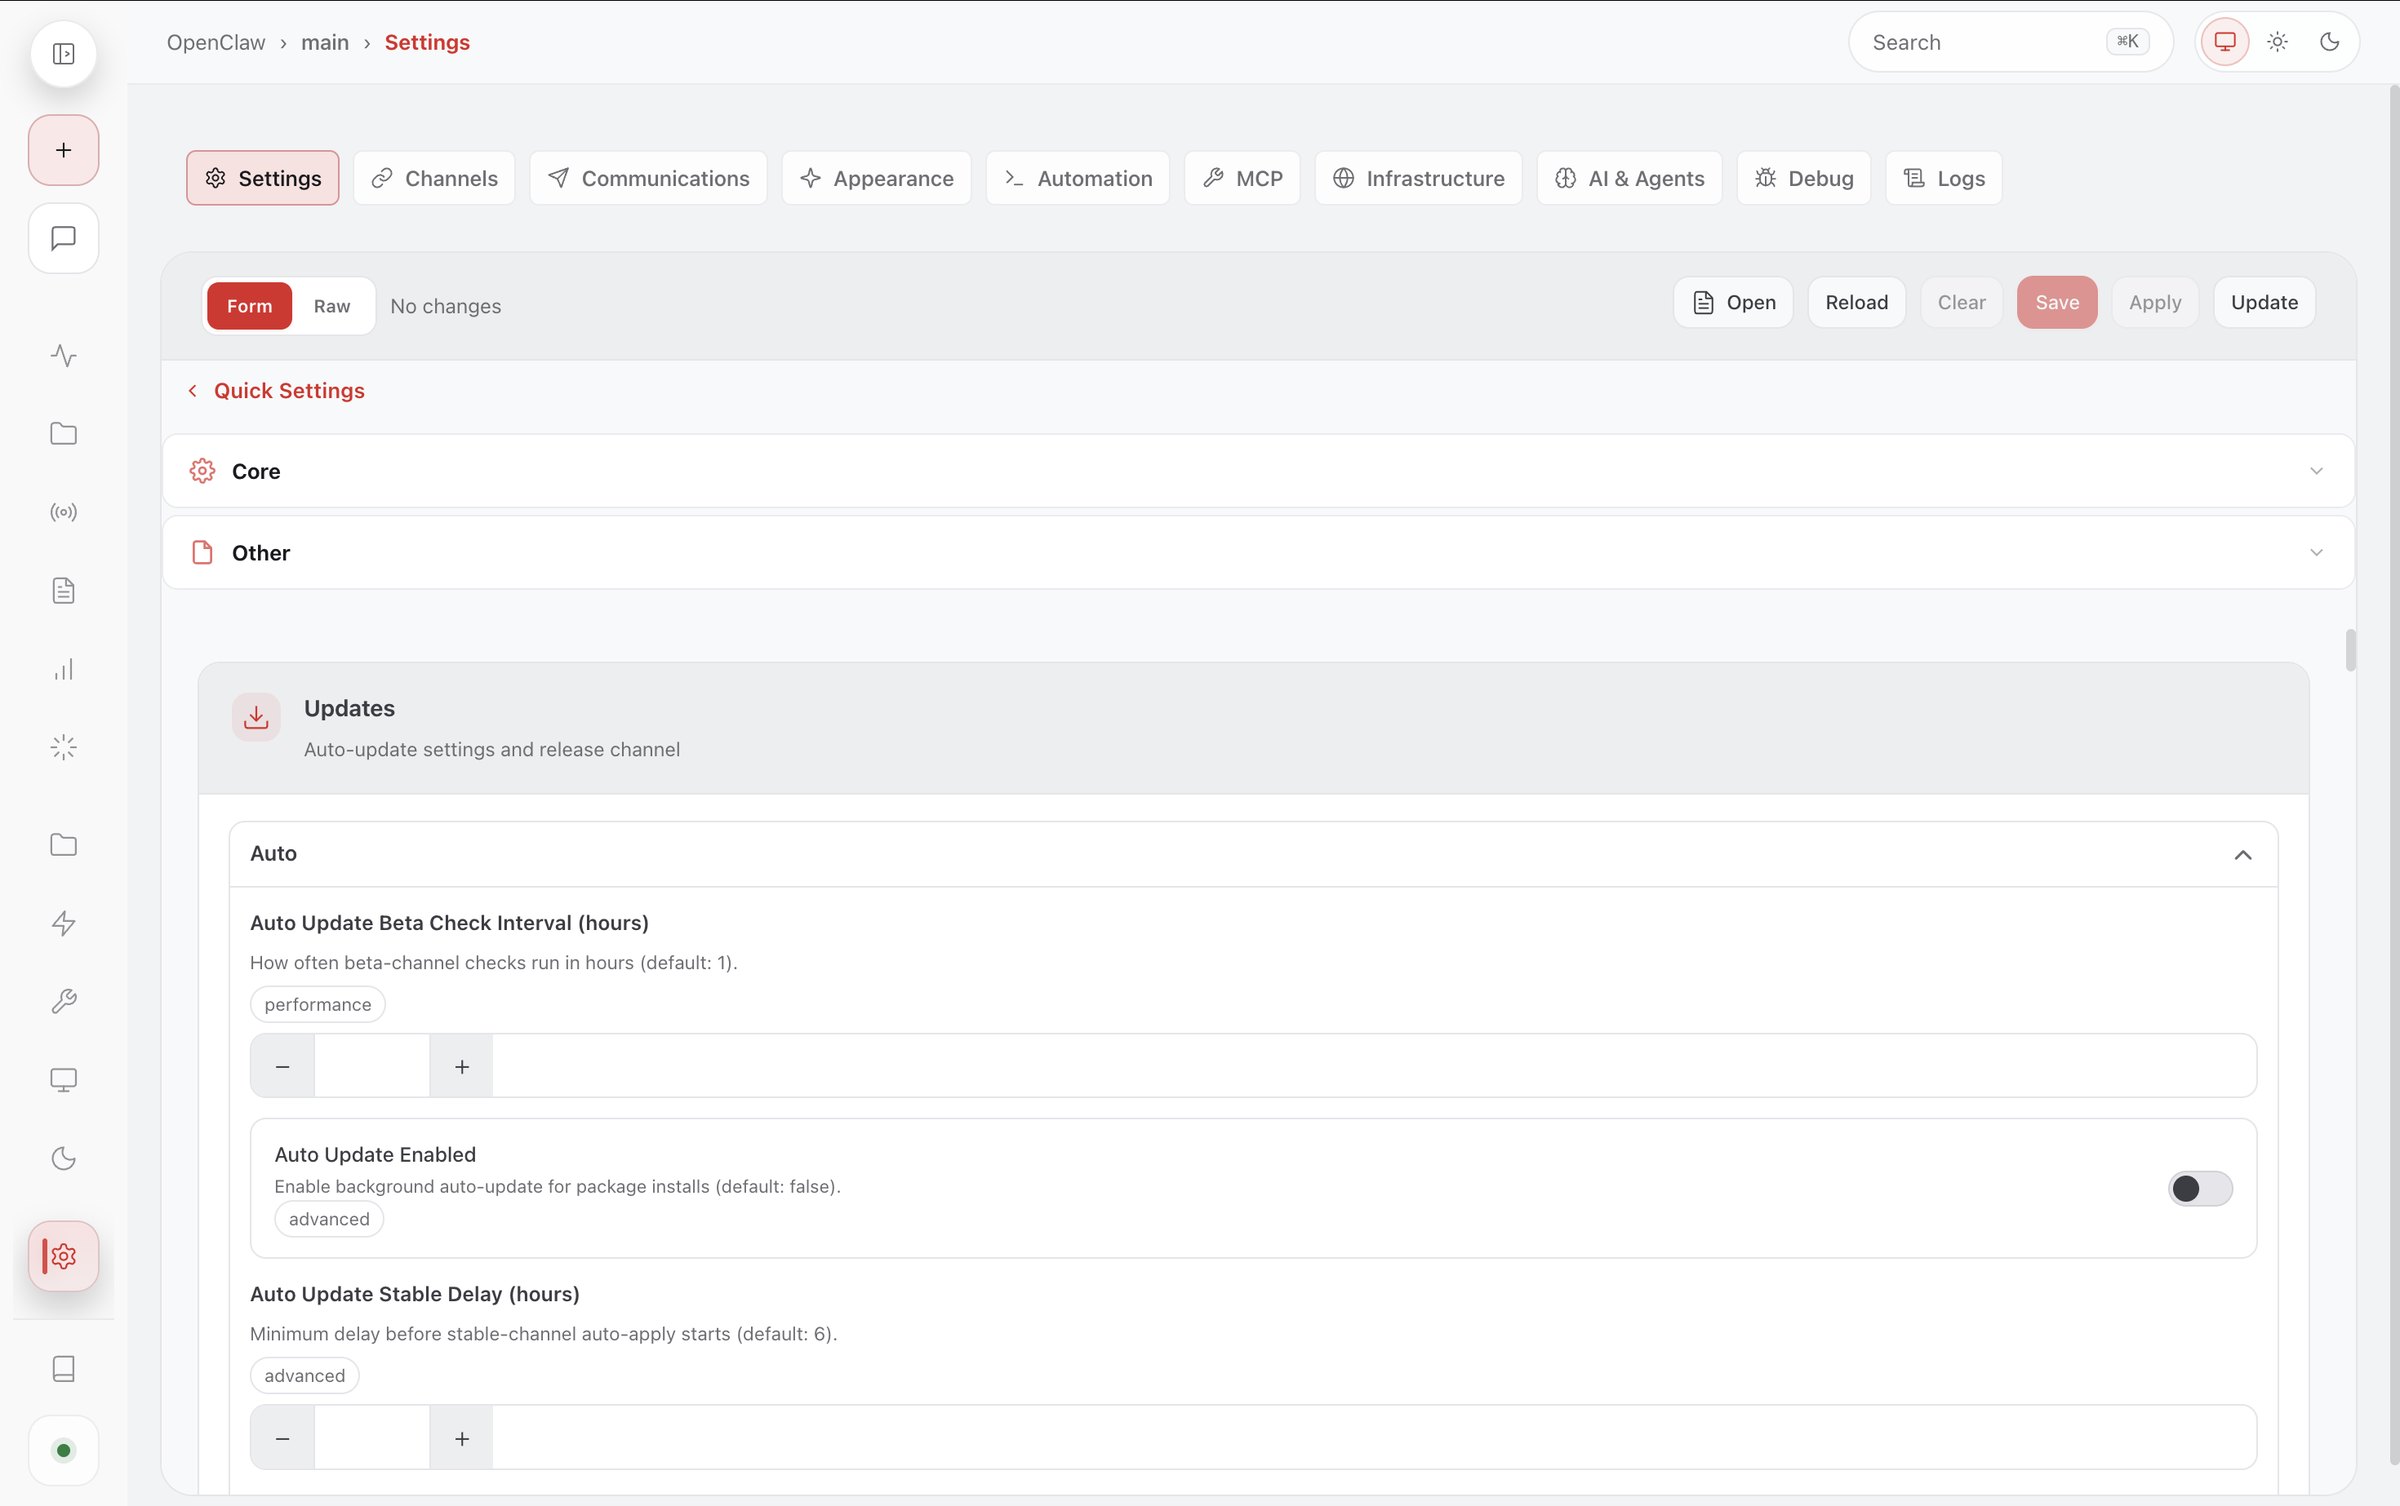The width and height of the screenshot is (2400, 1506).
Task: Open the wrench tools icon in sidebar
Action: [x=63, y=1001]
